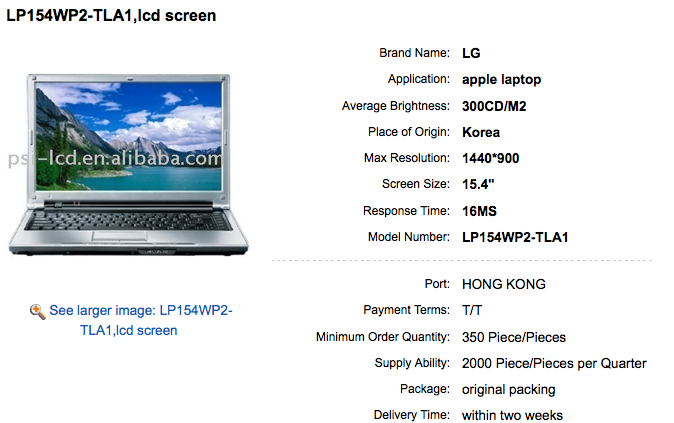The width and height of the screenshot is (674, 423).
Task: Select the original packing package value
Action: 509,390
